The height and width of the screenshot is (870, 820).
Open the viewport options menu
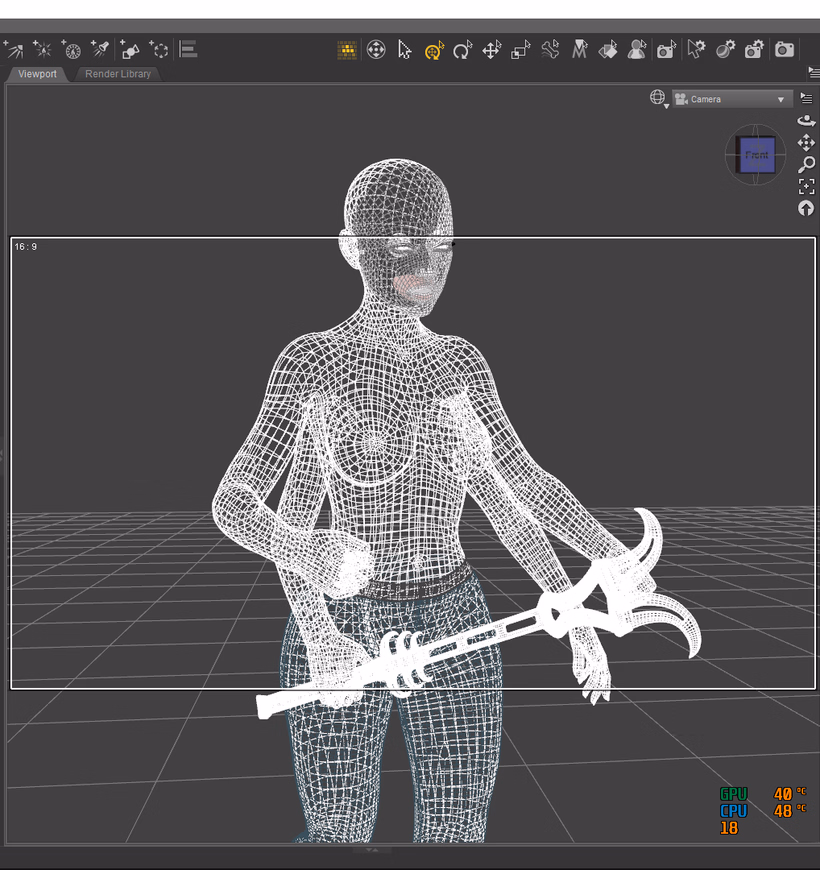click(x=806, y=98)
